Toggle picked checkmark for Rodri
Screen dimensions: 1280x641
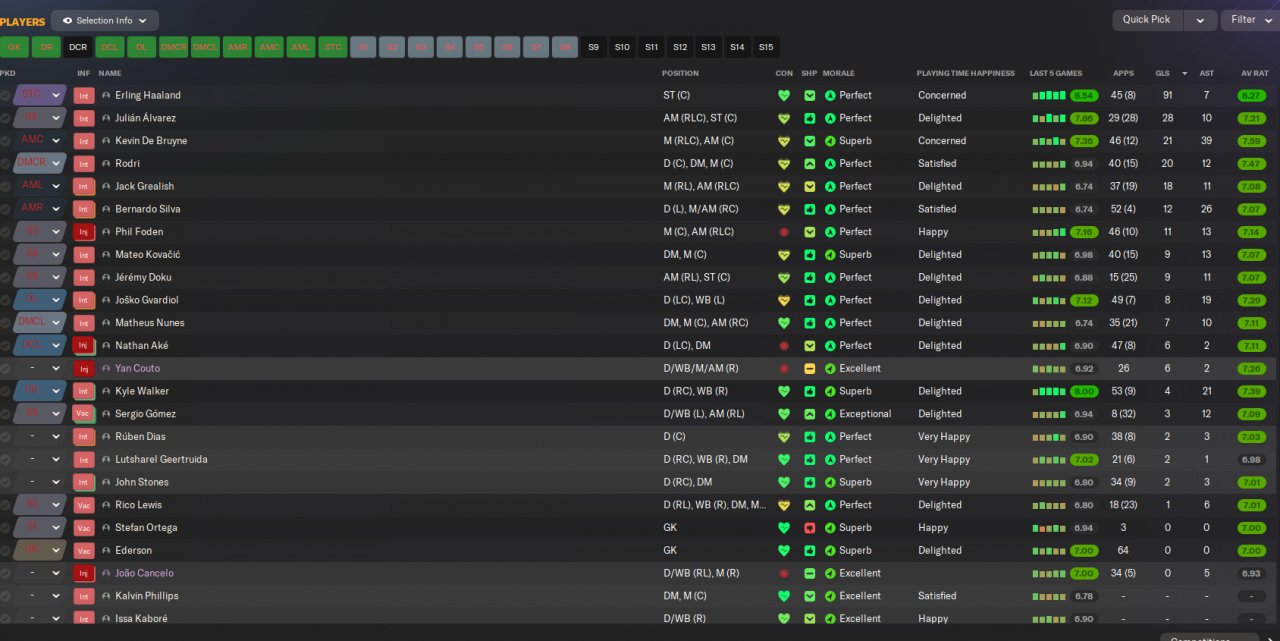5,164
